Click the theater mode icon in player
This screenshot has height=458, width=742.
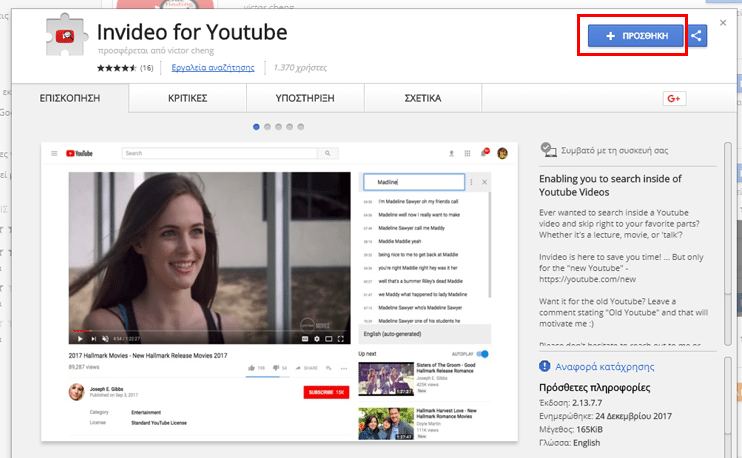[328, 339]
